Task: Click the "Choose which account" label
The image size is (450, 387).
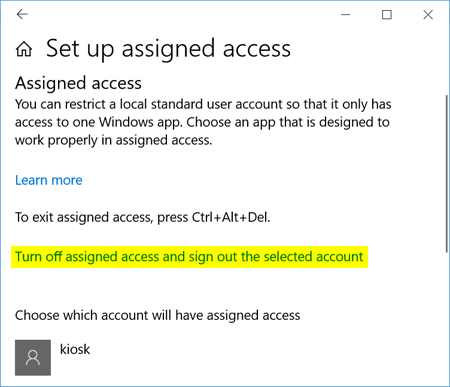Action: pyautogui.click(x=158, y=315)
